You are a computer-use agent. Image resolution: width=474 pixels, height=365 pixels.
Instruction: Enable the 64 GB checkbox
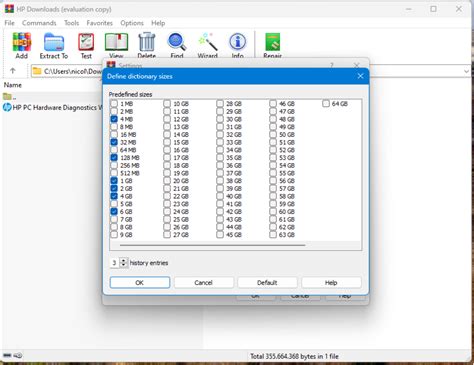(x=326, y=104)
